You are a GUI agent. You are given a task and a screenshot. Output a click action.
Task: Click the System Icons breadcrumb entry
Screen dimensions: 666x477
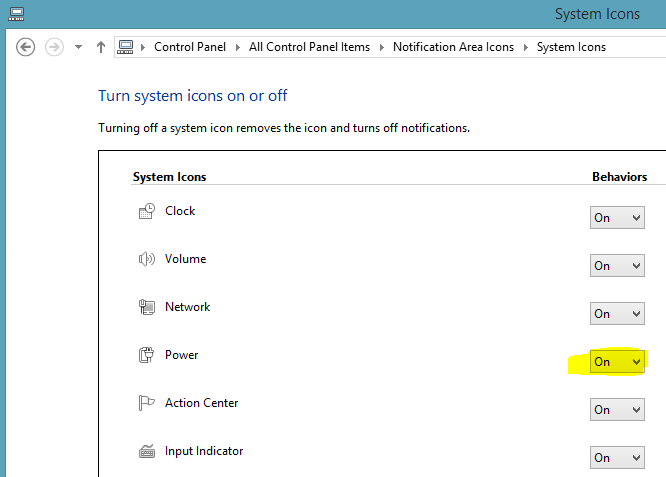571,47
